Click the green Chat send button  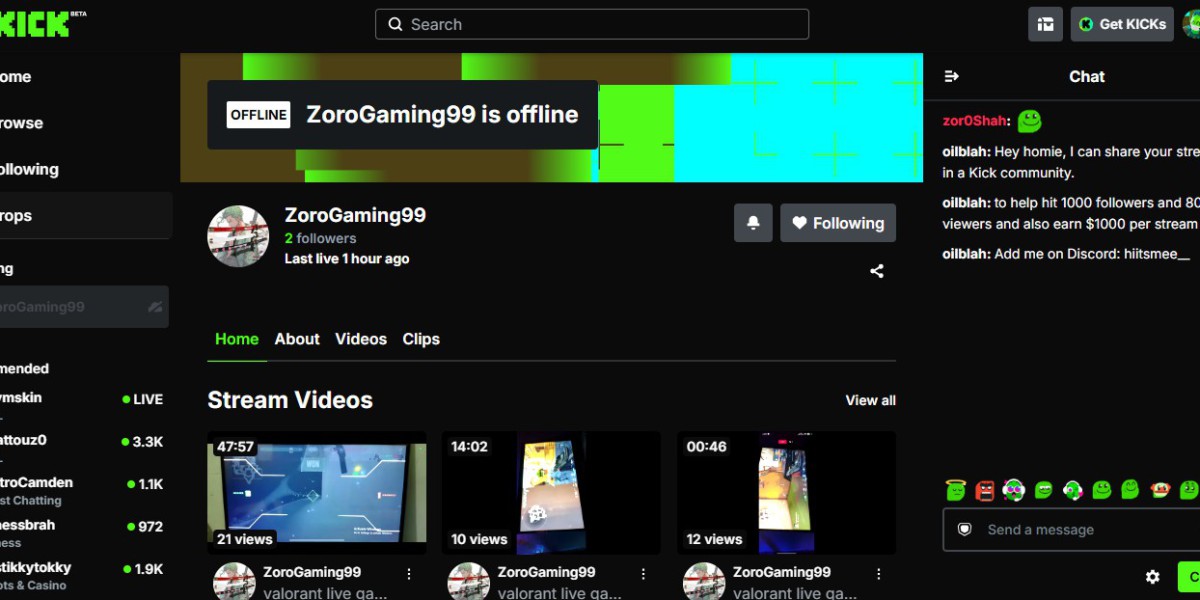1190,577
